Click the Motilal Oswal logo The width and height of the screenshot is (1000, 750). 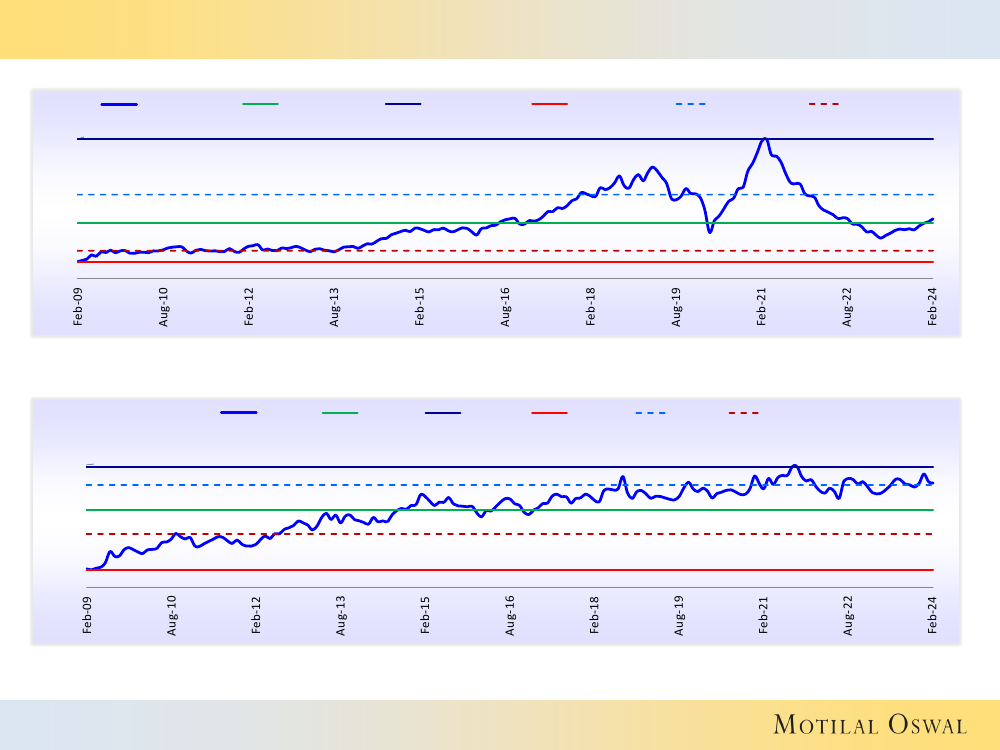coord(867,725)
